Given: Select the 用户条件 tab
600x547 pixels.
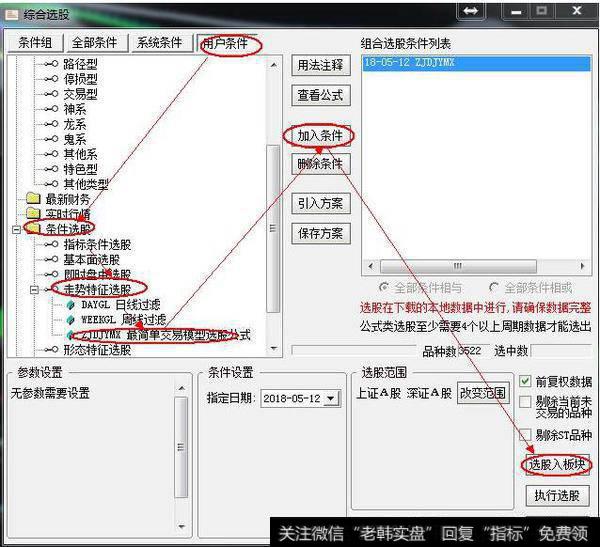Looking at the screenshot, I should (x=226, y=43).
